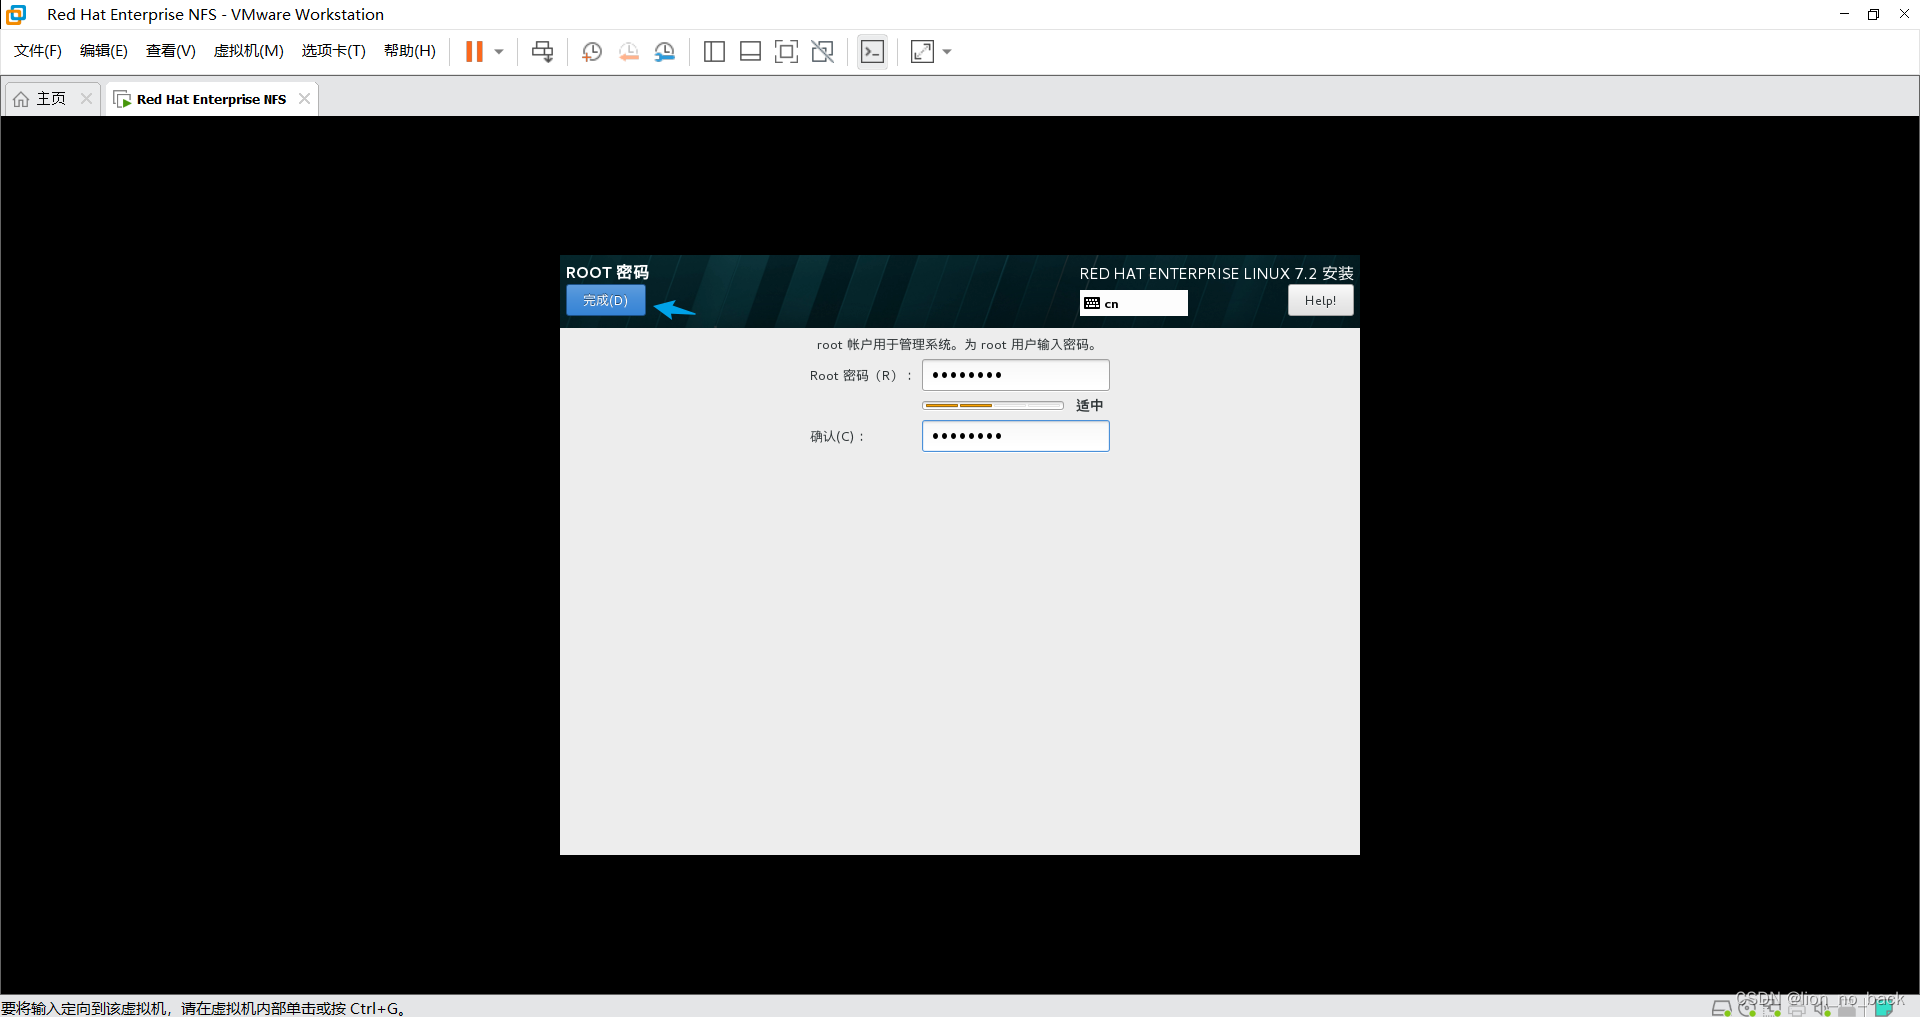
Task: Click the cn keyboard layout indicator
Action: 1133,303
